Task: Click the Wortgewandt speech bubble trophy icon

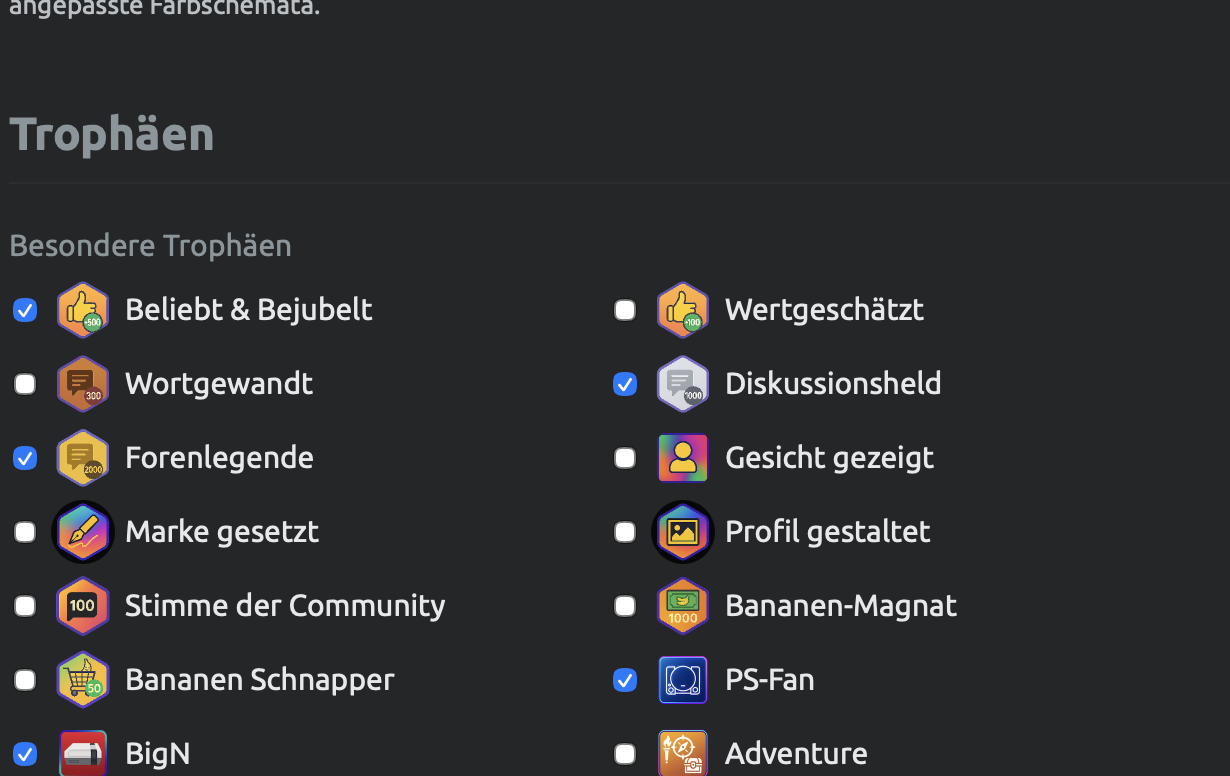Action: [83, 384]
